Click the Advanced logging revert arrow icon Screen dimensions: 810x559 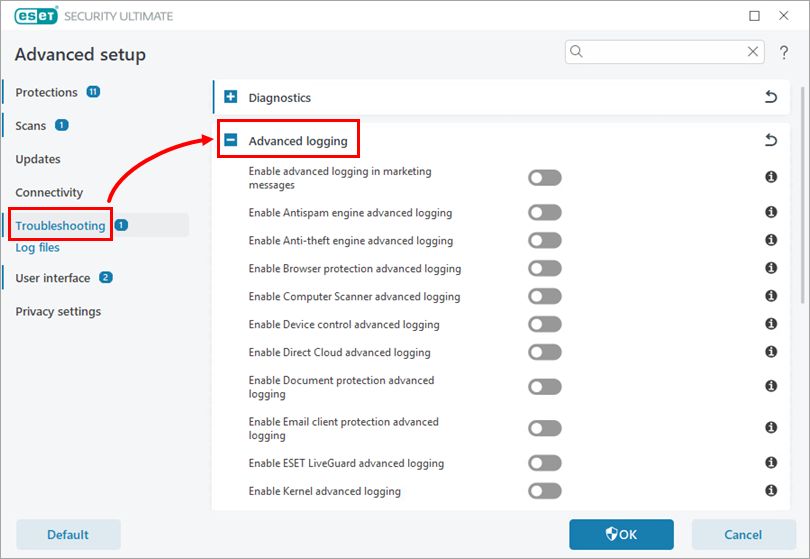click(770, 141)
